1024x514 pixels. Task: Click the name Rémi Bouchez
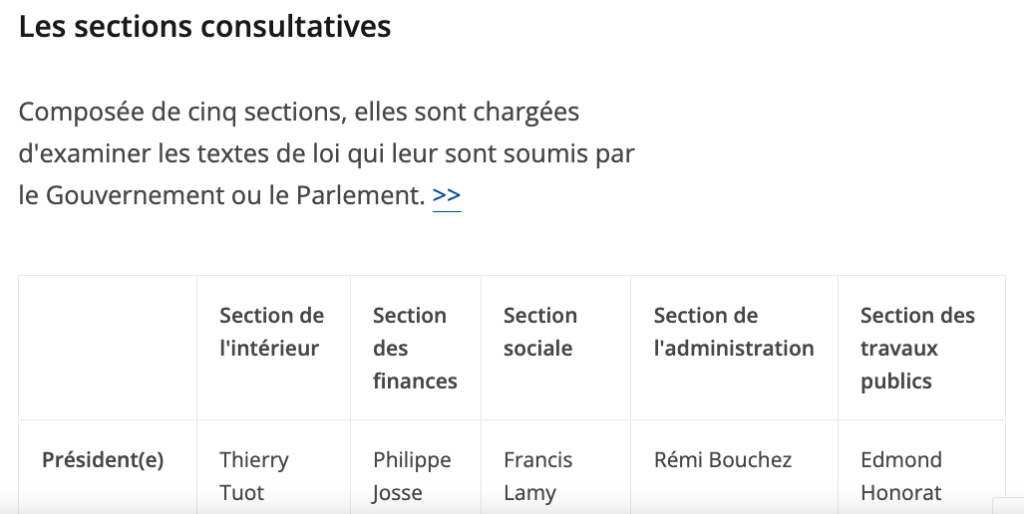tap(723, 460)
